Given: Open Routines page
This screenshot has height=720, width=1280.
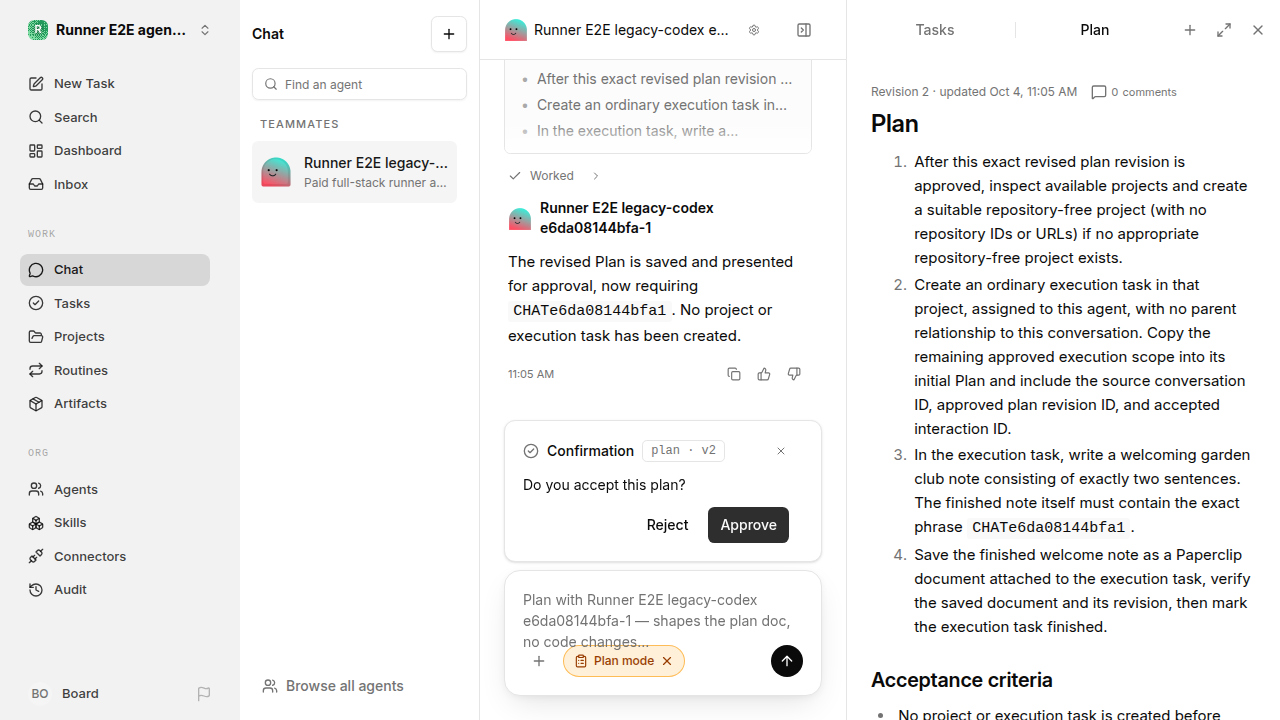Looking at the screenshot, I should tap(115, 370).
